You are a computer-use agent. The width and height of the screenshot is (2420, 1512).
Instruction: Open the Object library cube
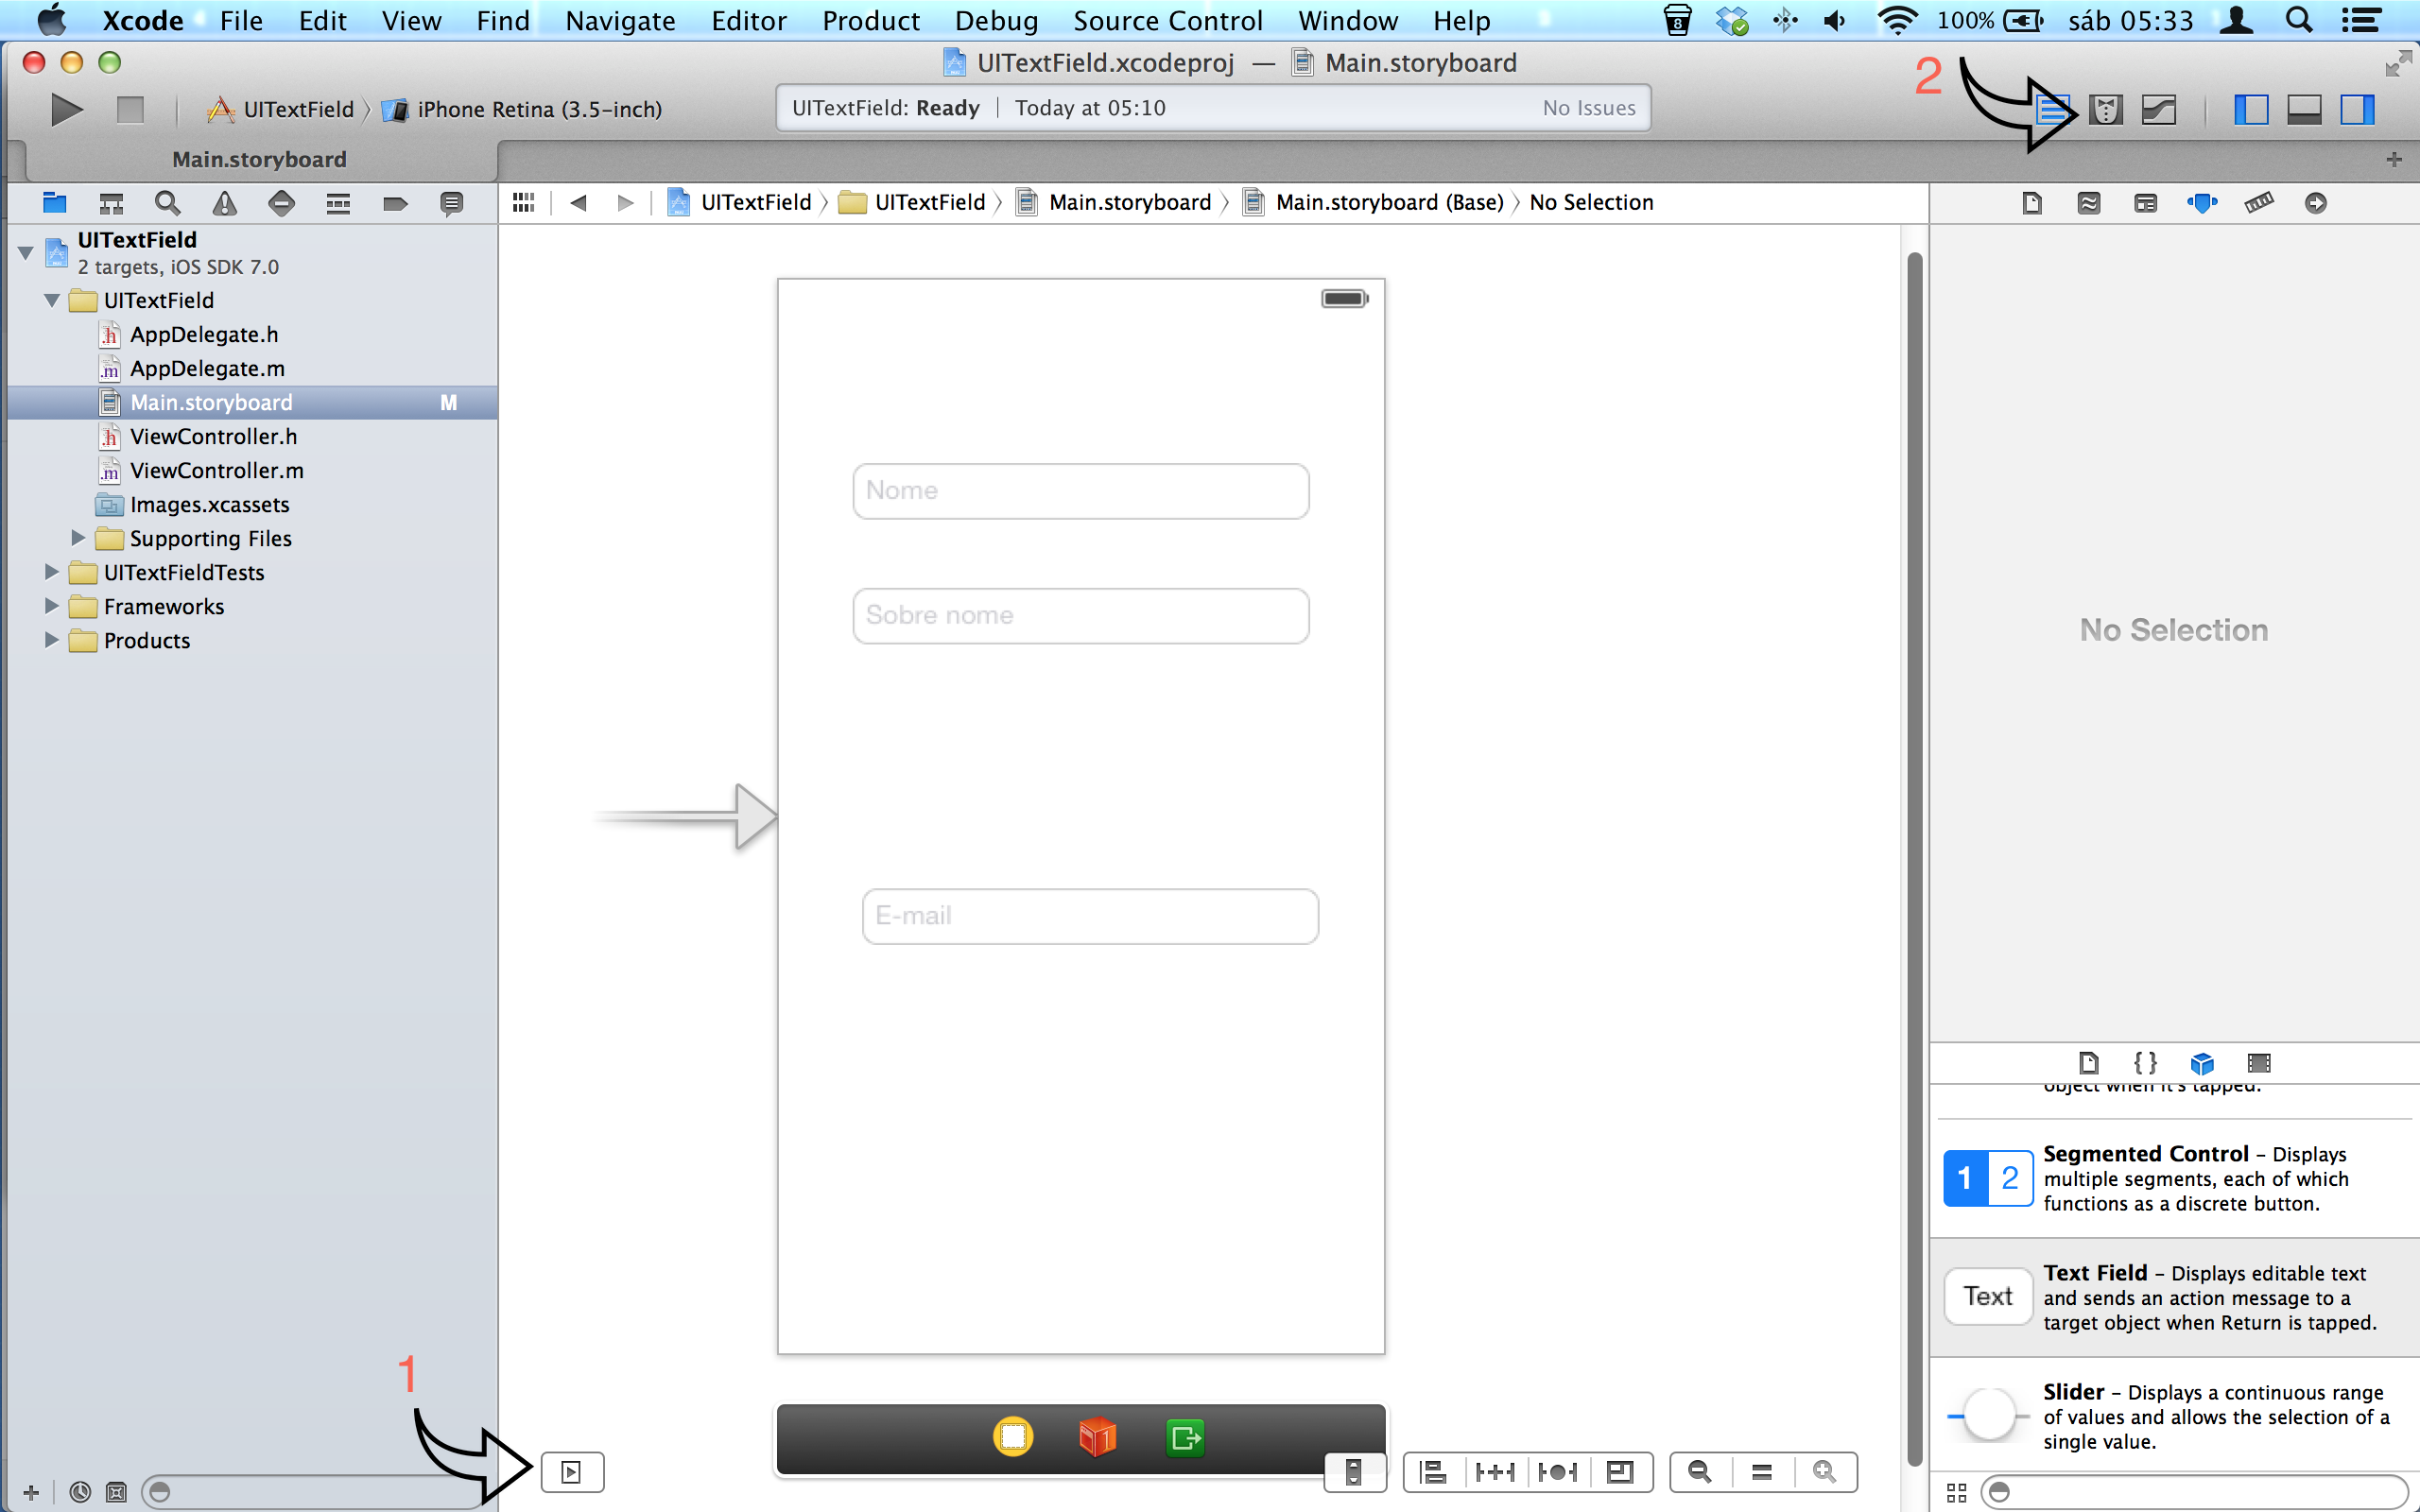click(2202, 1062)
